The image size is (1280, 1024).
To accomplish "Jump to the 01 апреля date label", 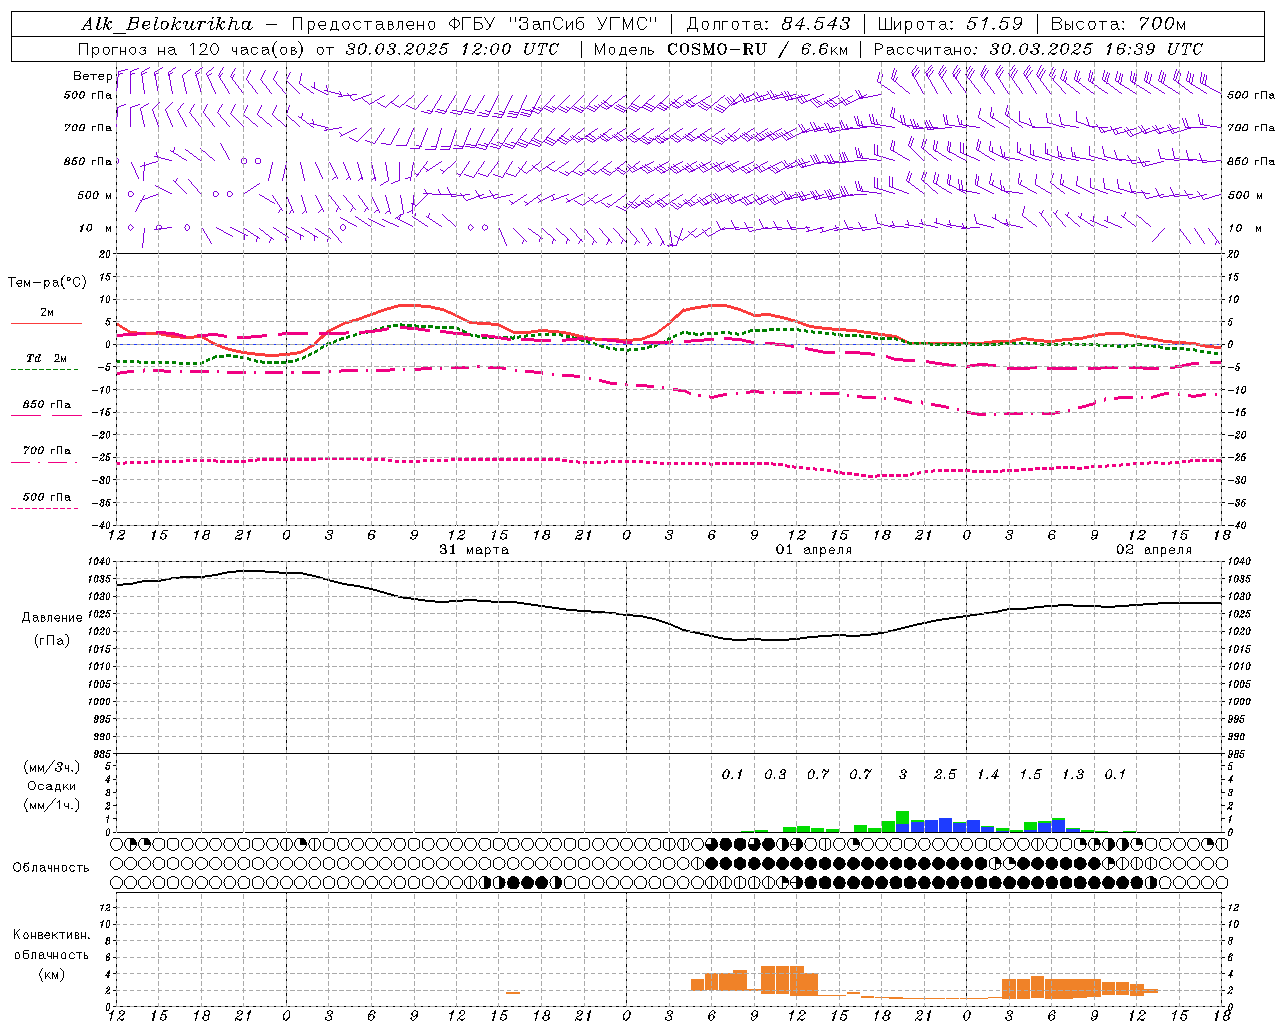I will tap(814, 550).
